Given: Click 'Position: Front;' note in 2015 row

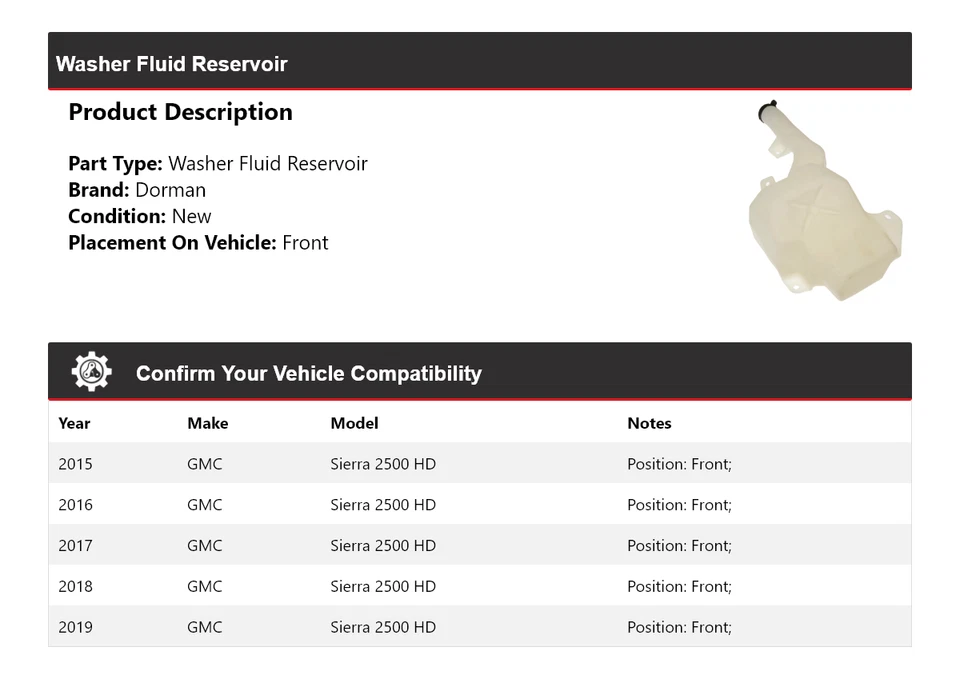Looking at the screenshot, I should pyautogui.click(x=680, y=464).
